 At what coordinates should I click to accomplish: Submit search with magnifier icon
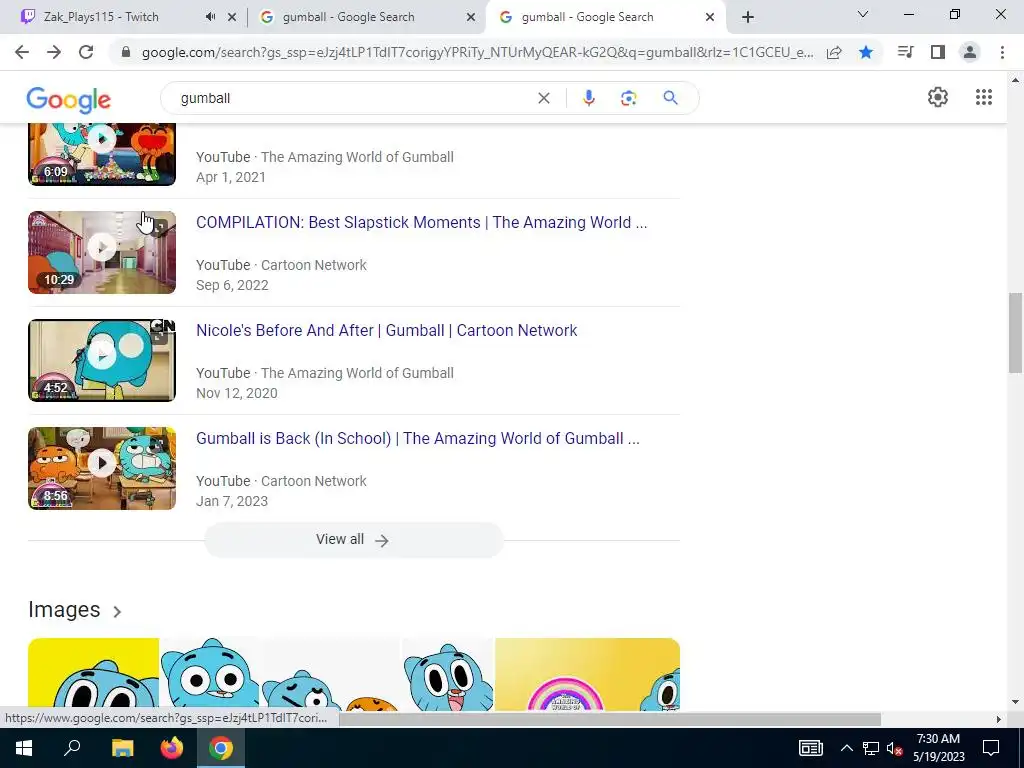670,98
